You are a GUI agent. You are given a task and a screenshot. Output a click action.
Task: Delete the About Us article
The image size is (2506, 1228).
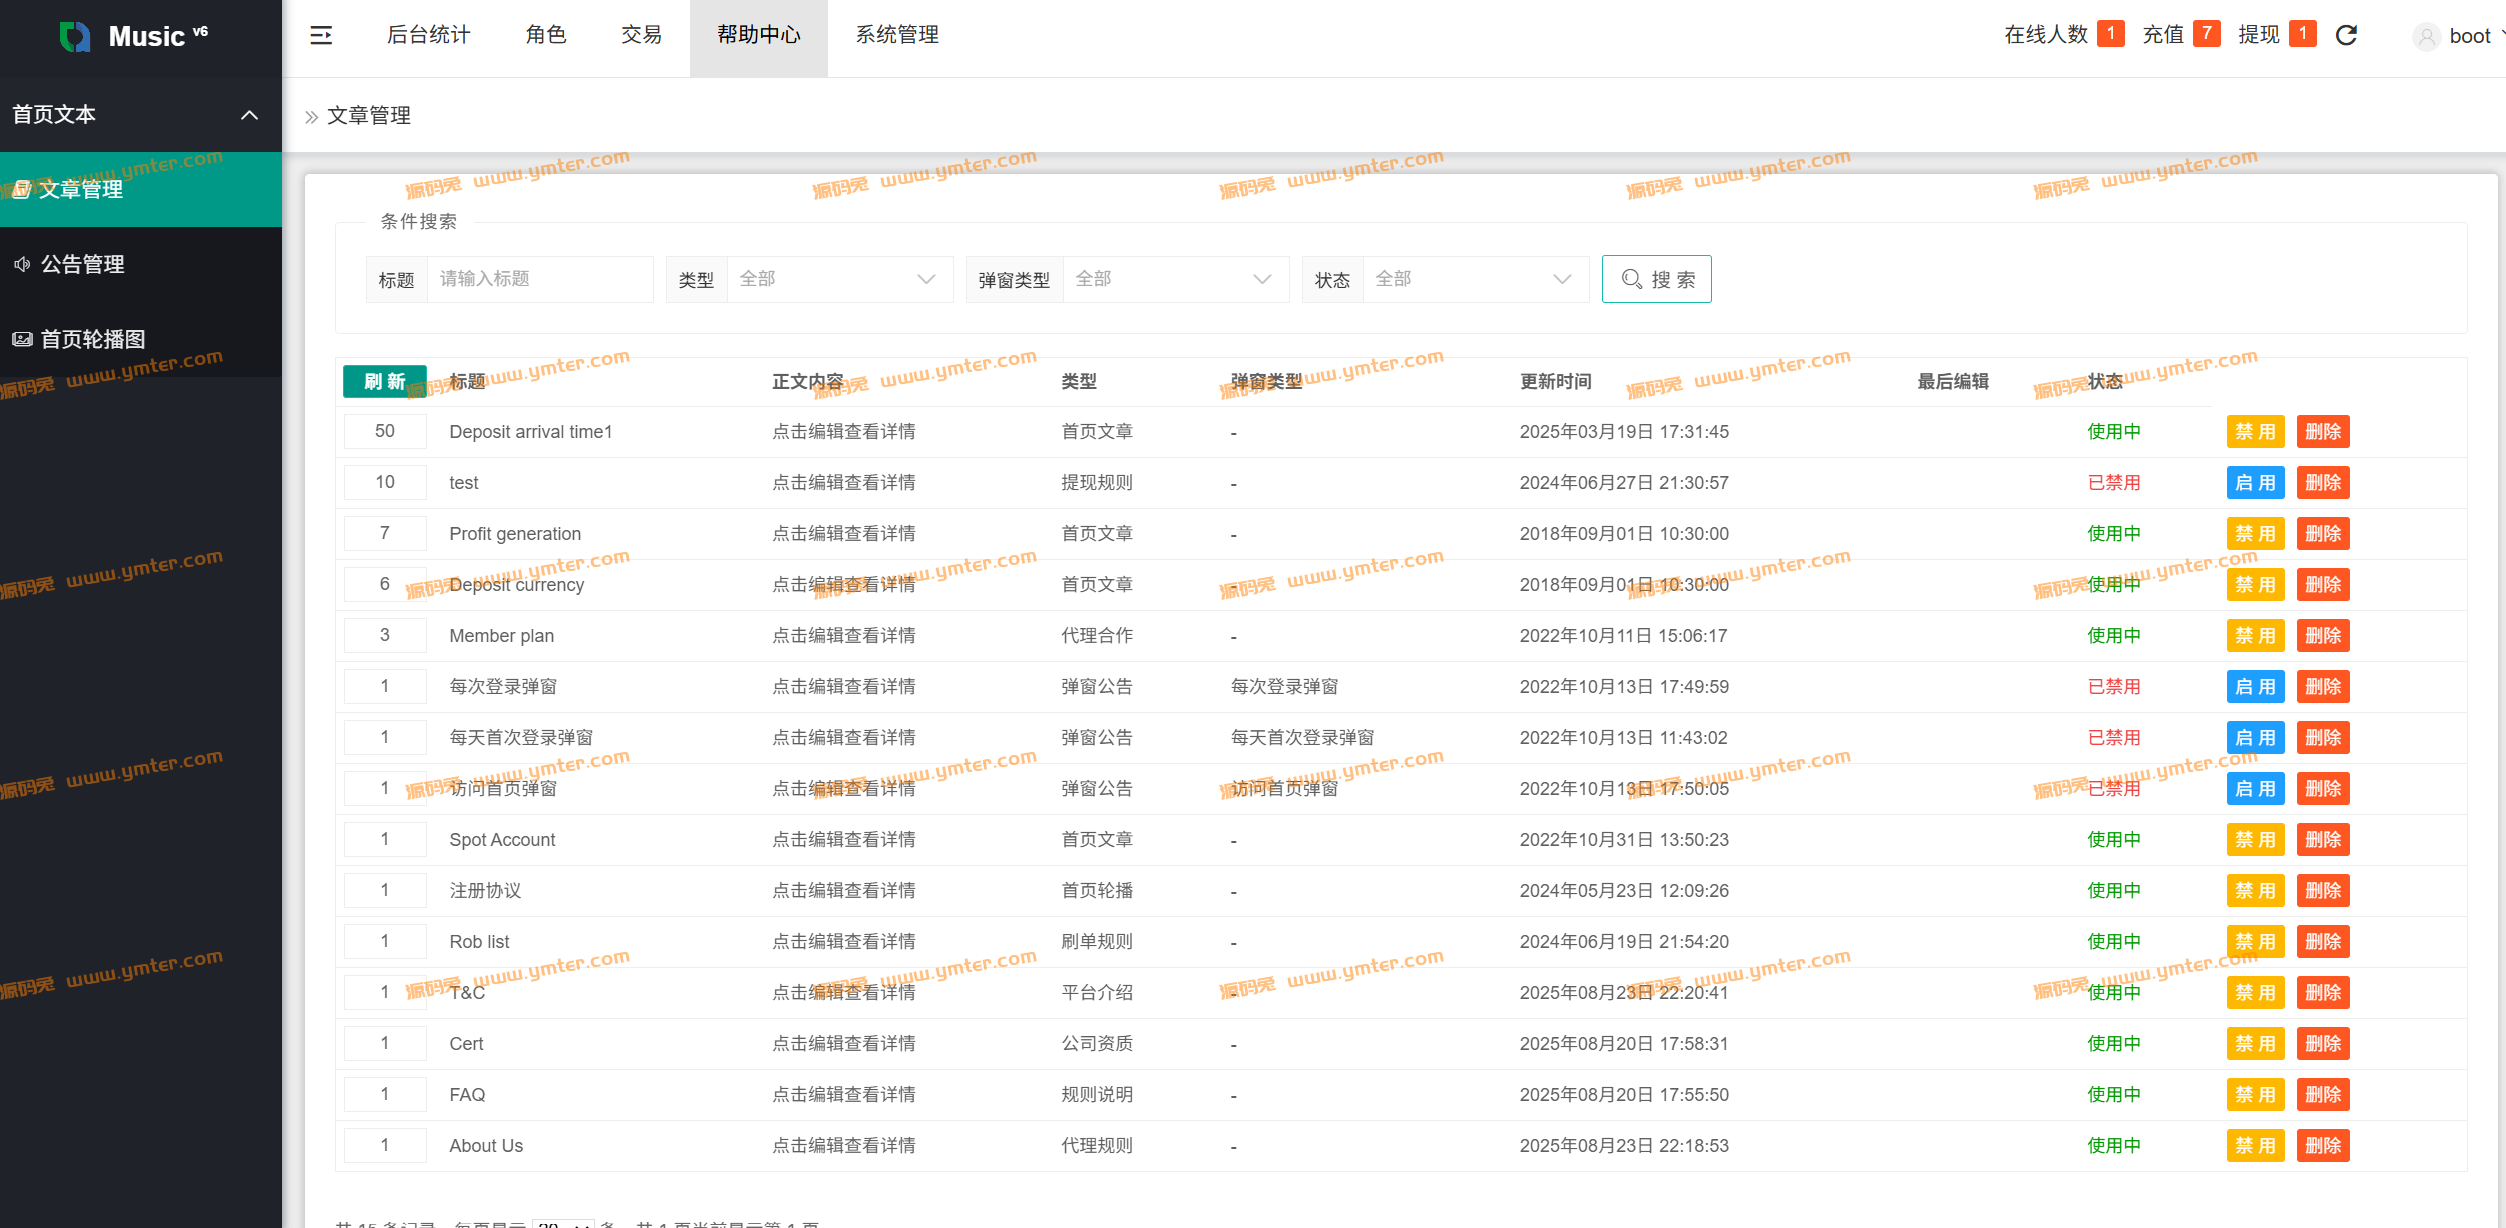[x=2322, y=1146]
